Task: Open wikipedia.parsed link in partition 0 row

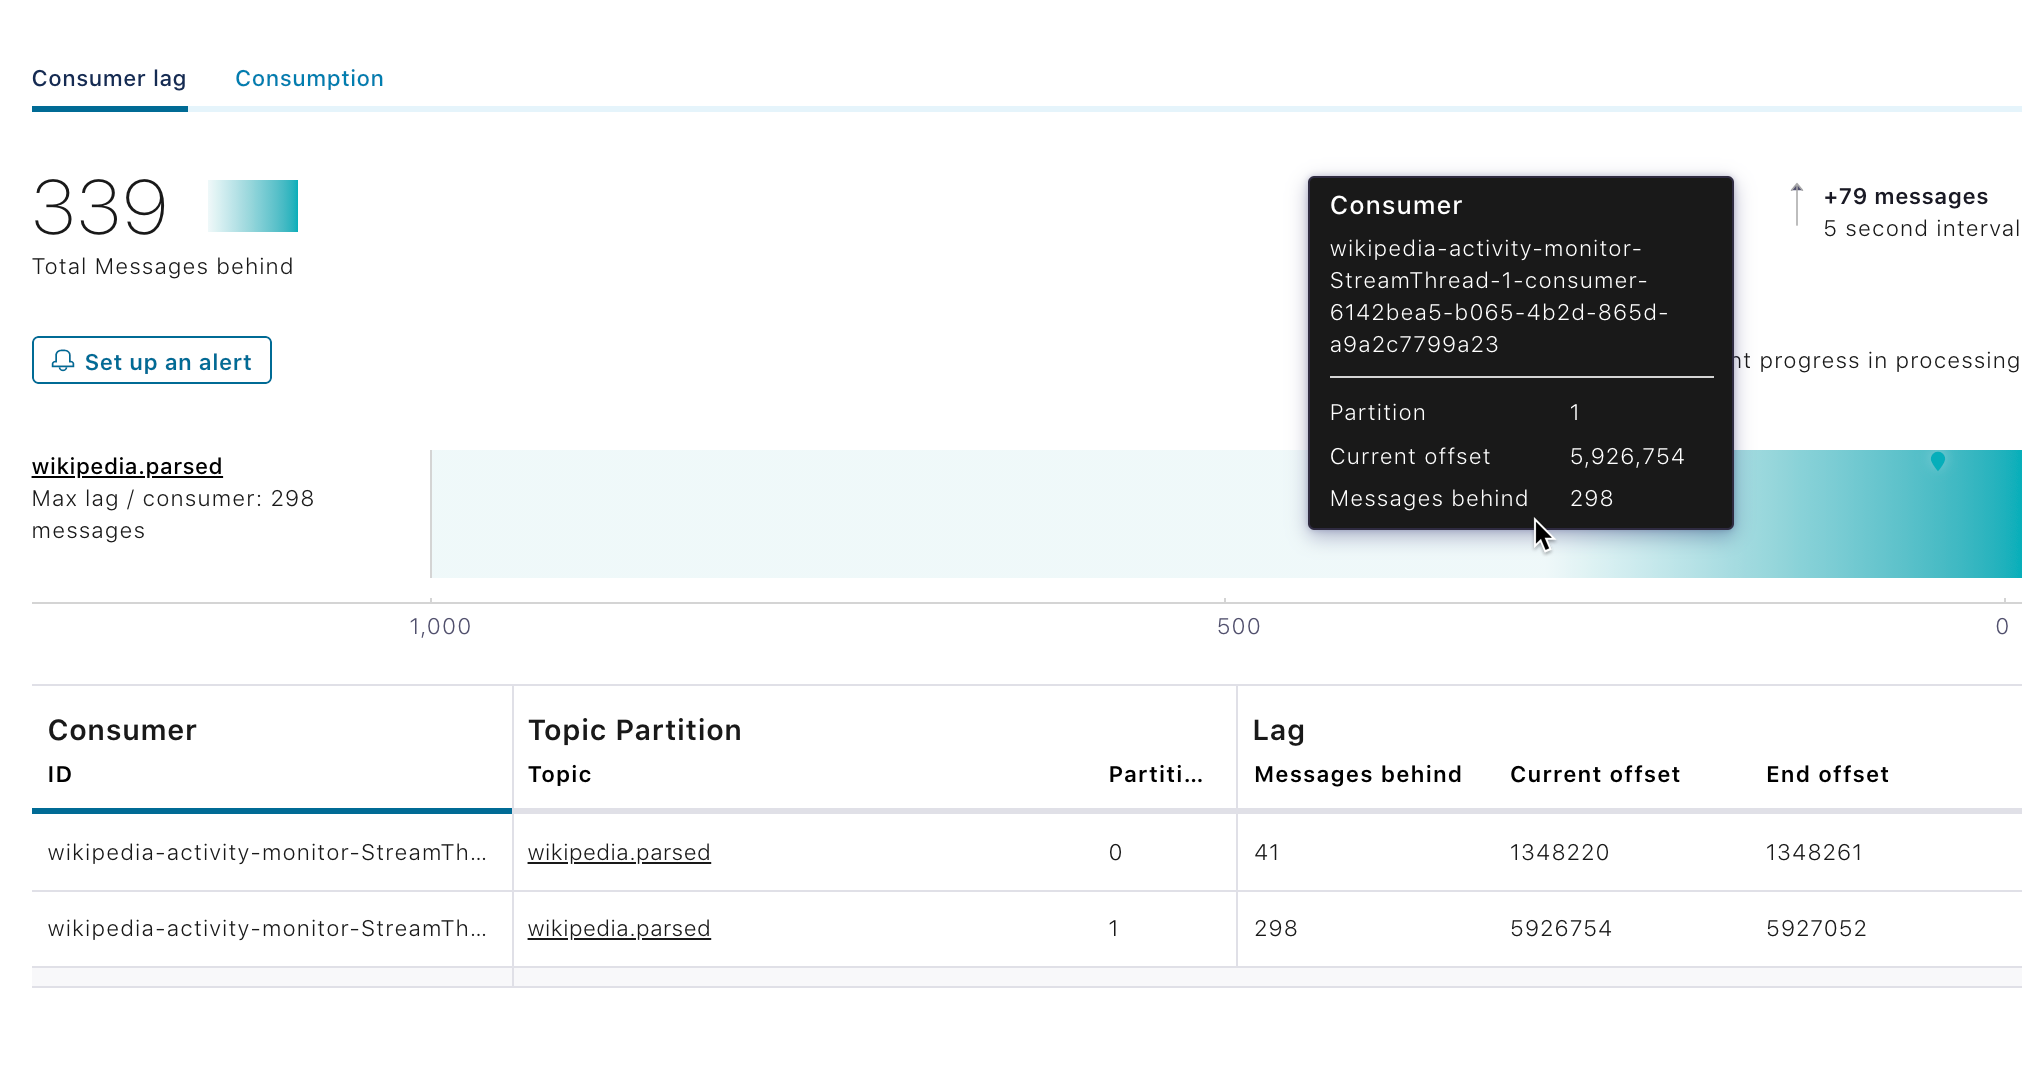Action: click(619, 852)
